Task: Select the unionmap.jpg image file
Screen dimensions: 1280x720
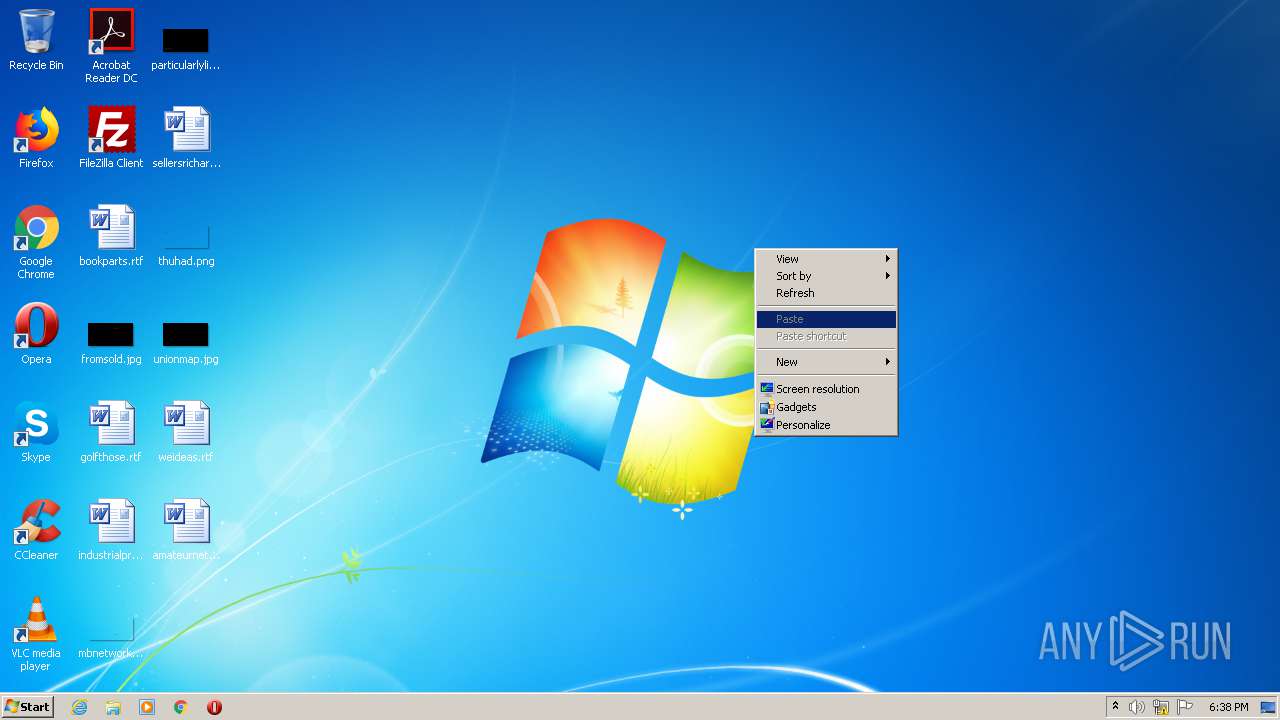Action: 186,344
